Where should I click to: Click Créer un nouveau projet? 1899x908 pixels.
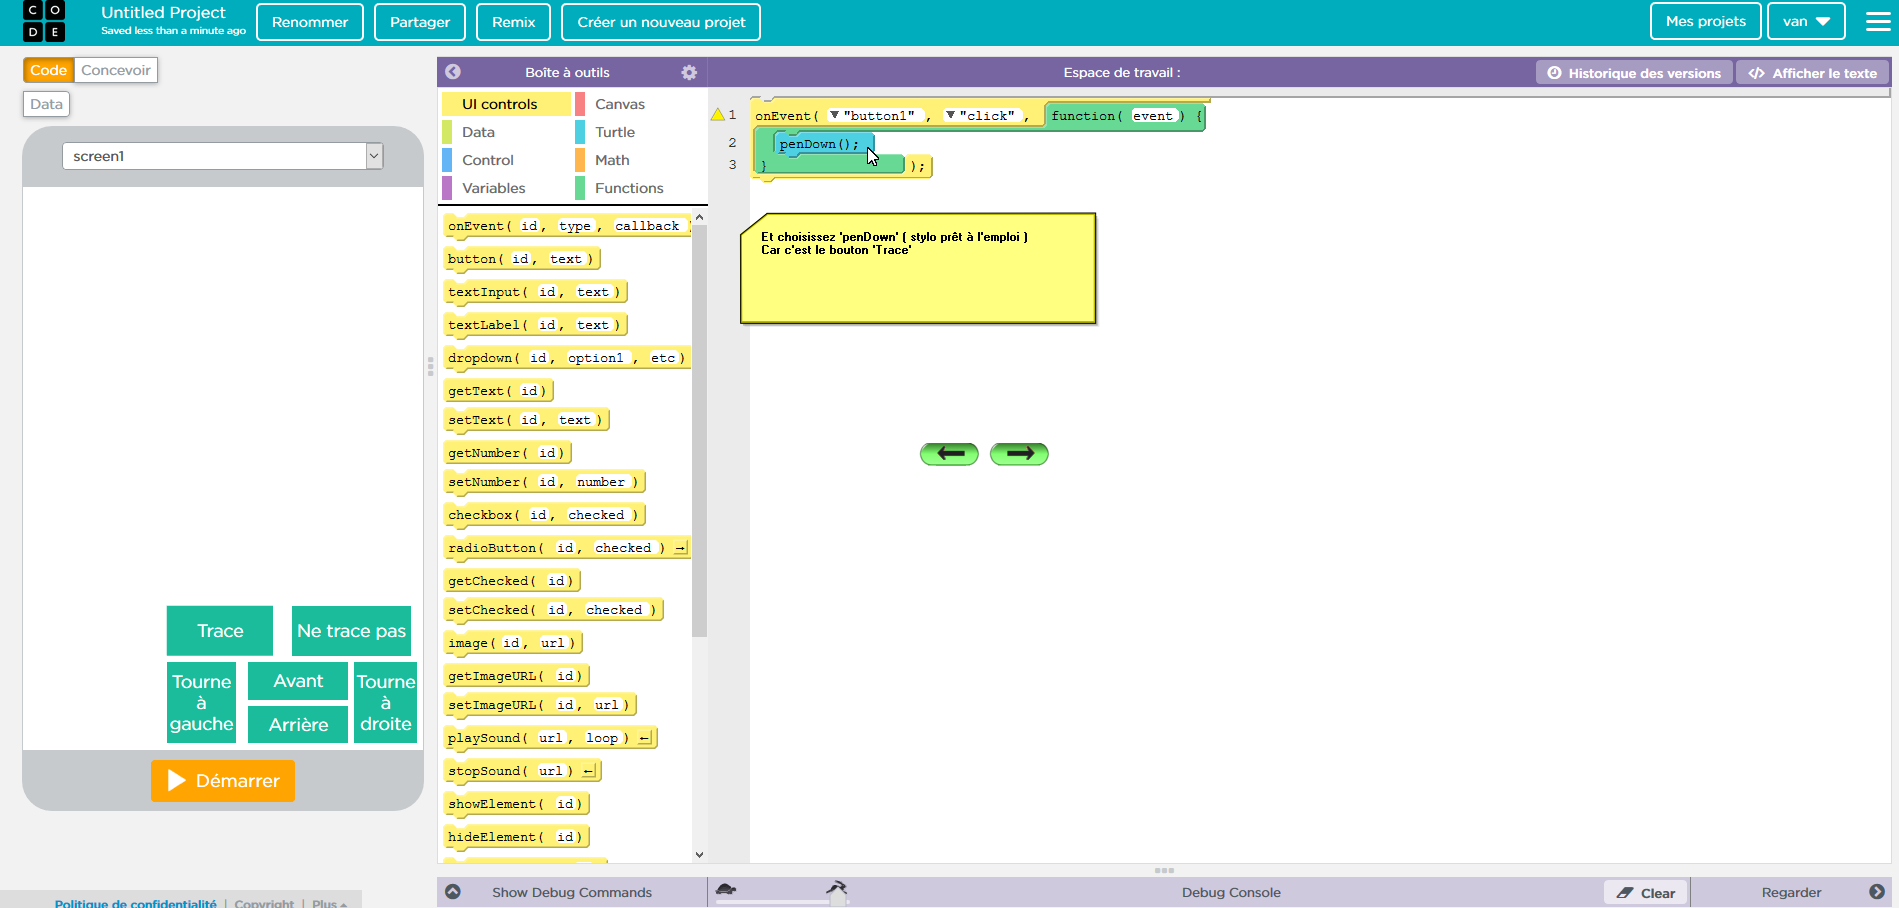point(661,22)
